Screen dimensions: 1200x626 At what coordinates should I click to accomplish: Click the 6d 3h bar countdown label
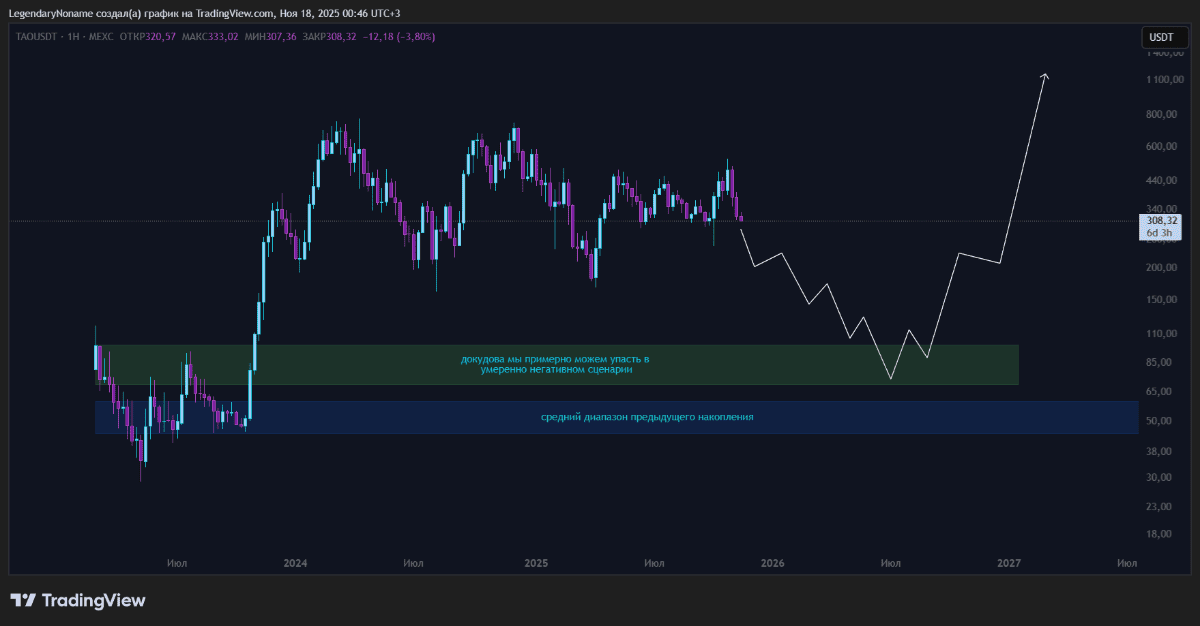[x=1162, y=233]
